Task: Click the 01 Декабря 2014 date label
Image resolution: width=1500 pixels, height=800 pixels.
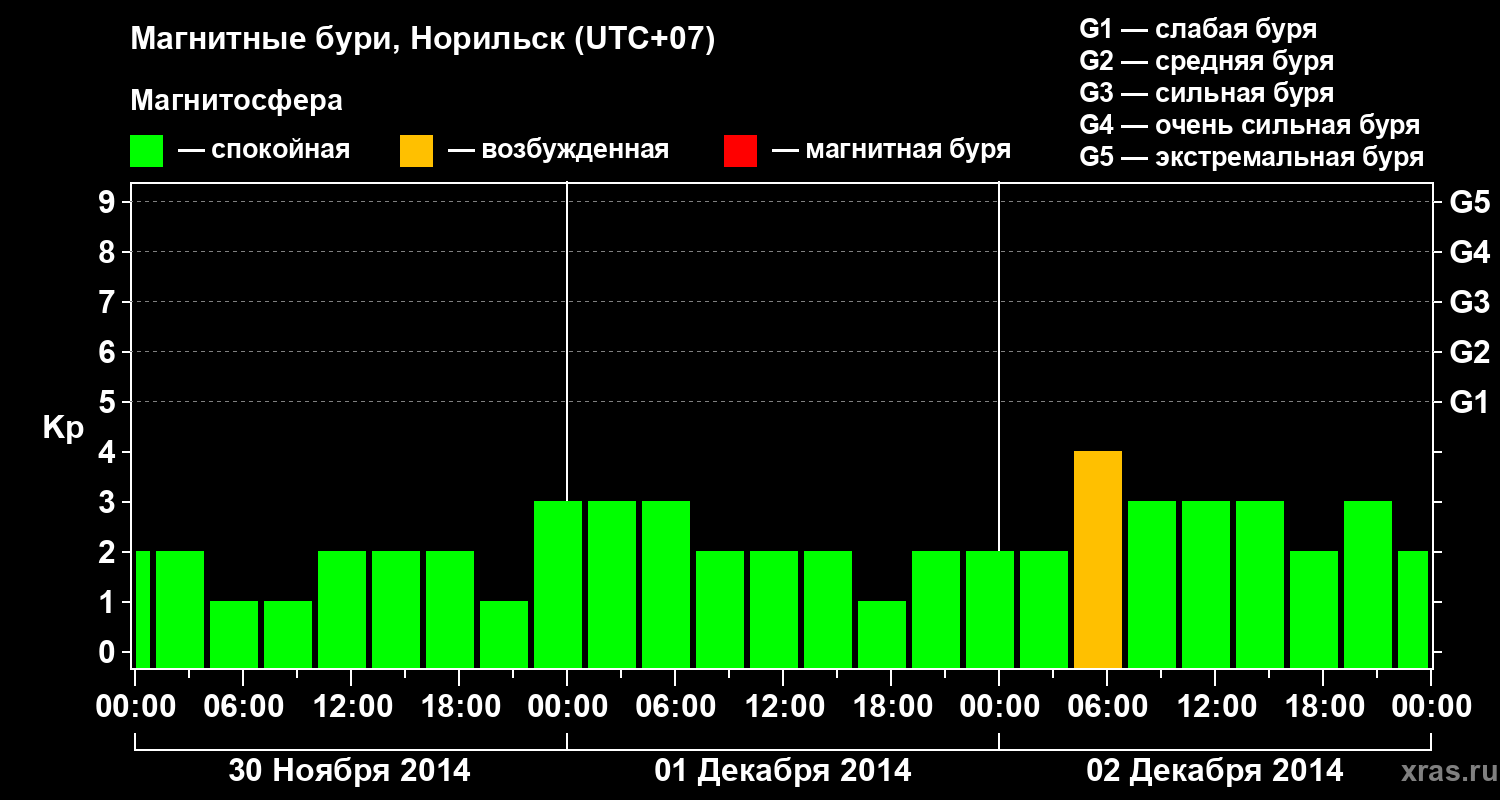Action: (783, 771)
